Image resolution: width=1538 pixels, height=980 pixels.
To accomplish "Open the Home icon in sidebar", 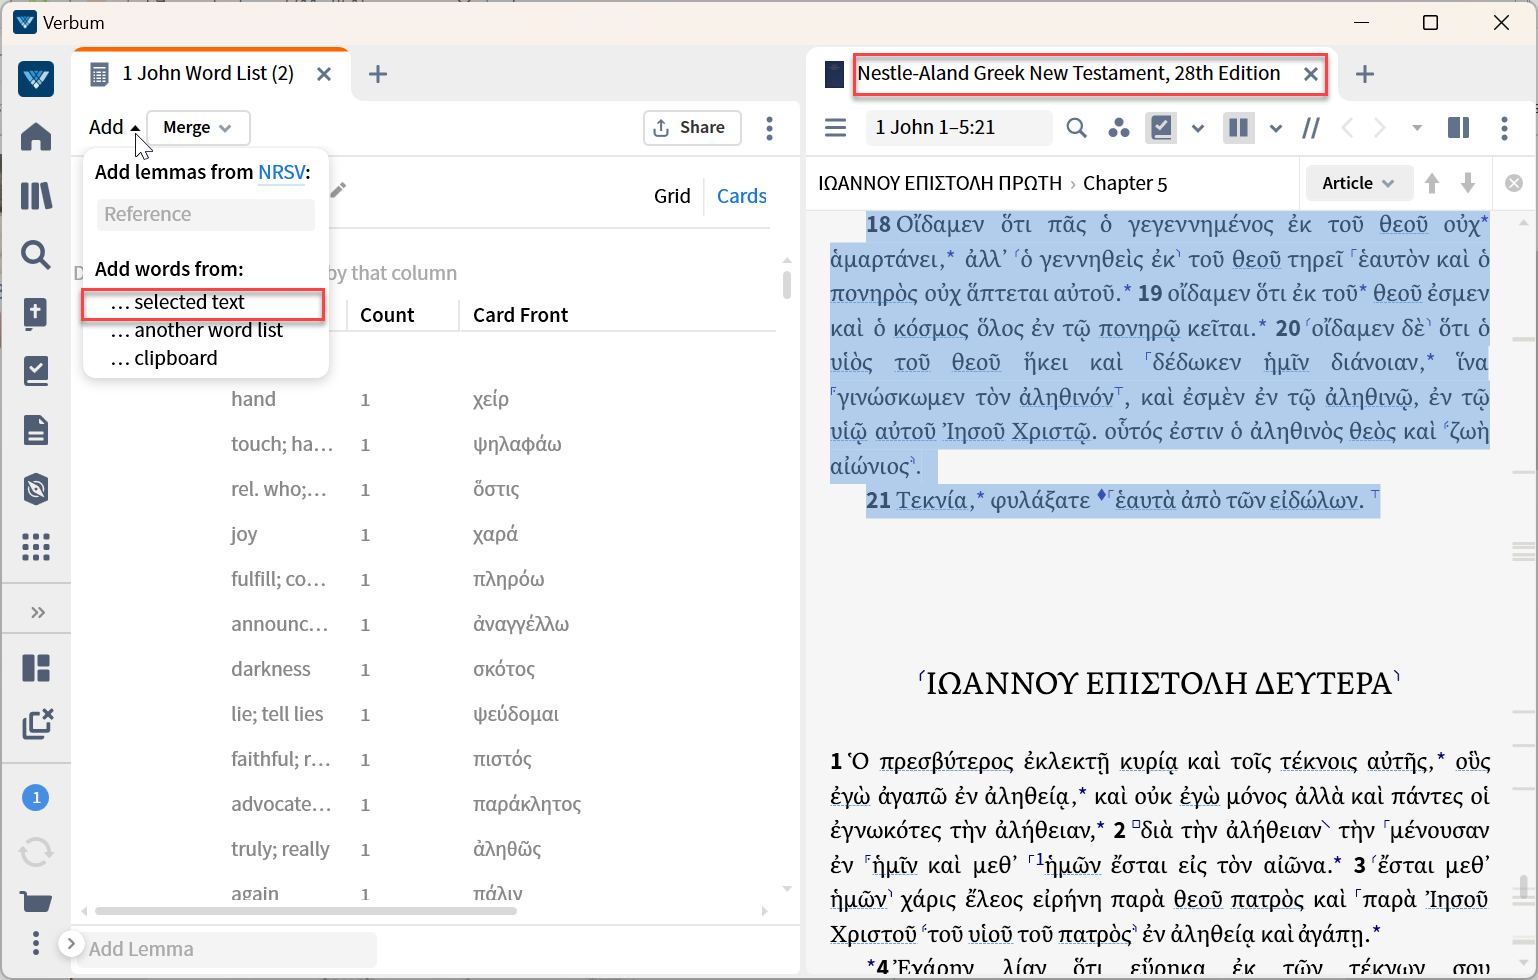I will [x=36, y=137].
